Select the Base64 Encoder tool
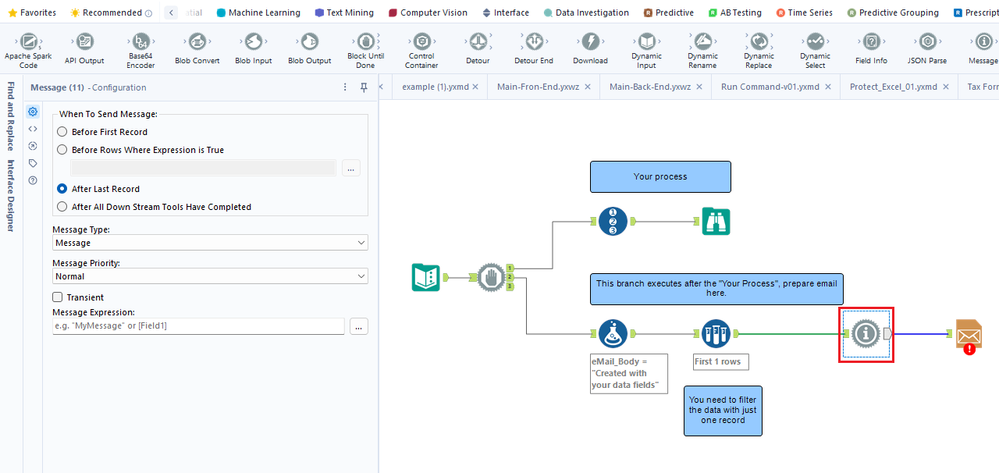The width and height of the screenshot is (999, 473). [140, 50]
